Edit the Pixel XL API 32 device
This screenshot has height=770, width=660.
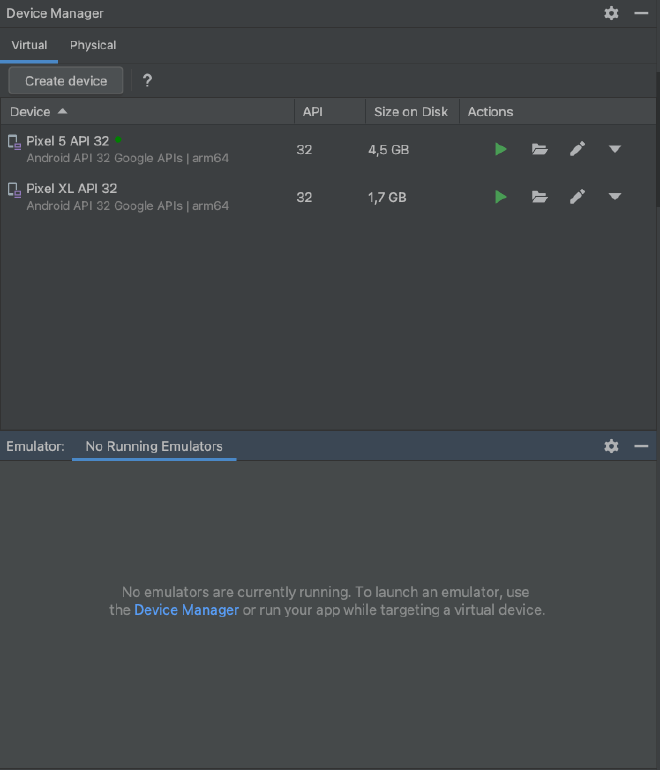tap(577, 197)
